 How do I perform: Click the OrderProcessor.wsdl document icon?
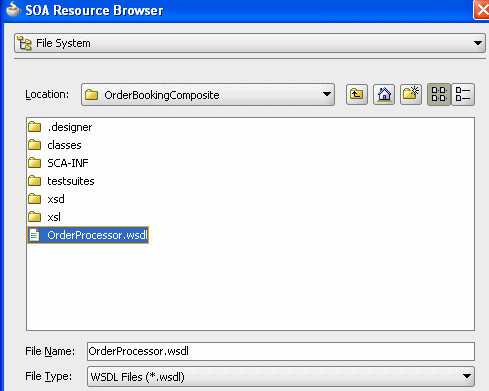coord(35,235)
